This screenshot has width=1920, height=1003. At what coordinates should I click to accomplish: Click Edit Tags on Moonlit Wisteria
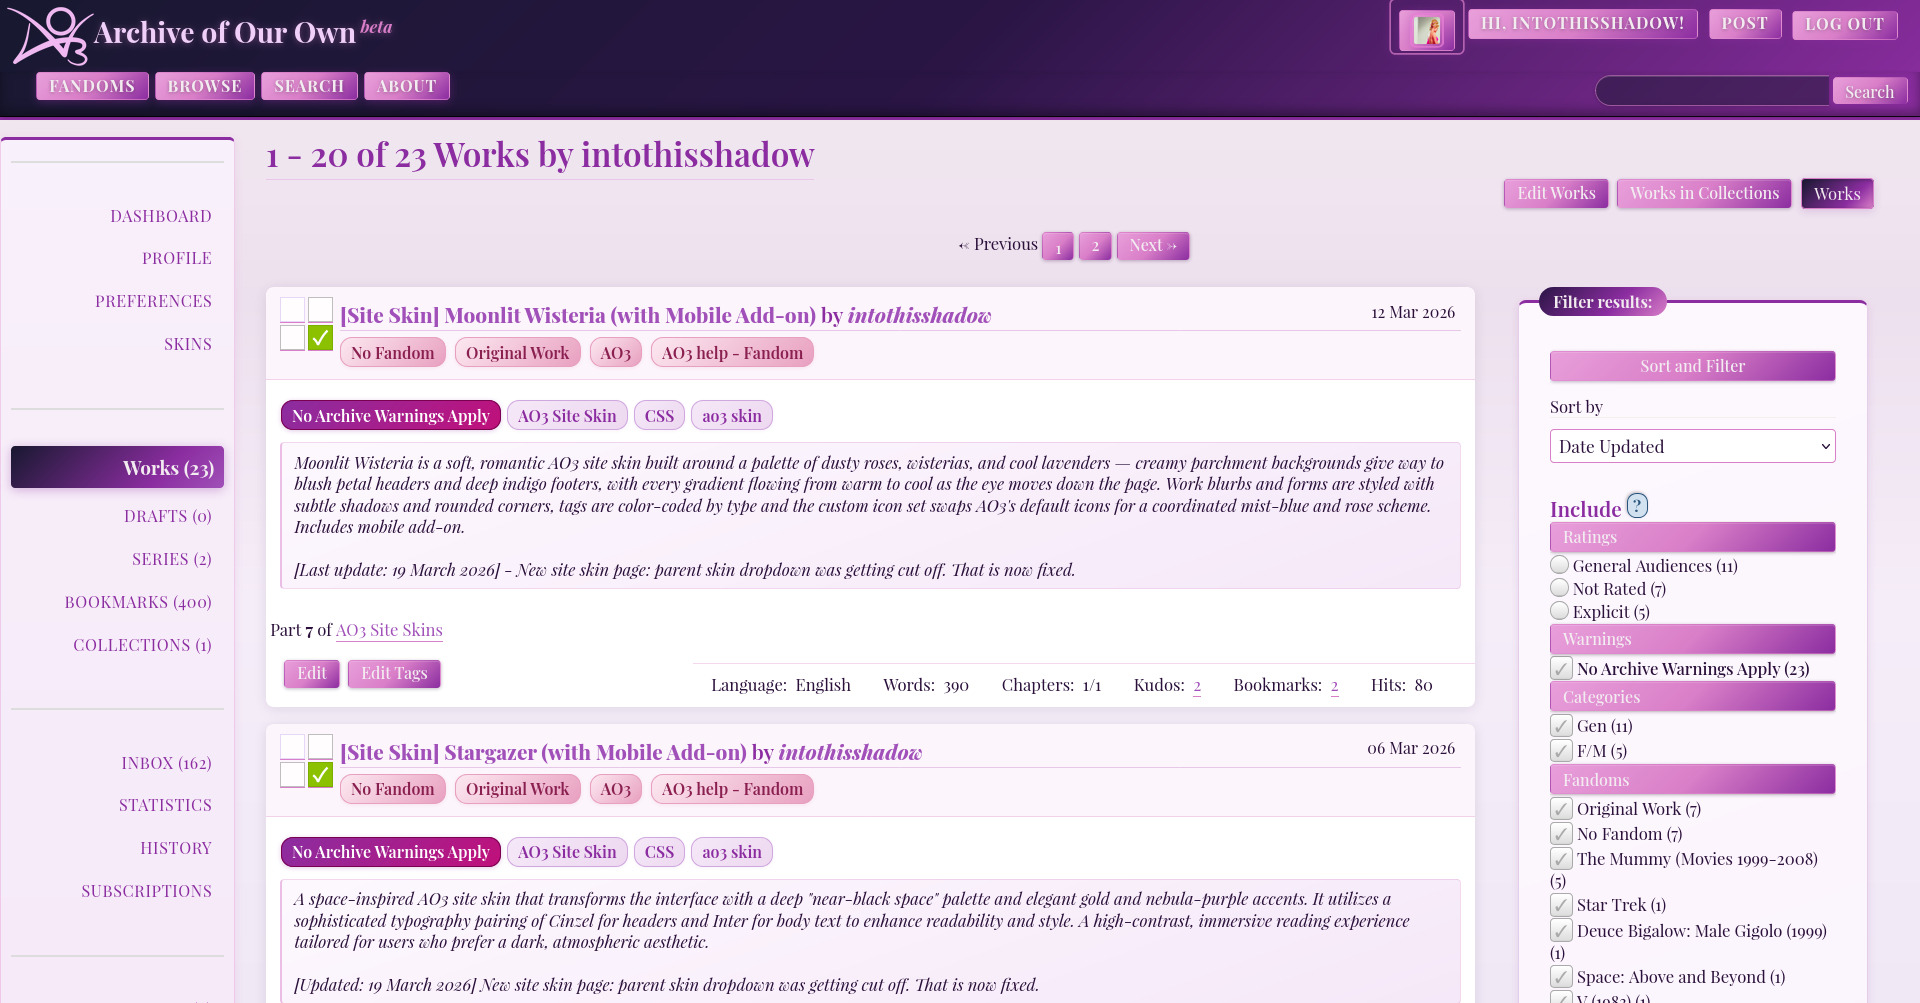pyautogui.click(x=394, y=674)
